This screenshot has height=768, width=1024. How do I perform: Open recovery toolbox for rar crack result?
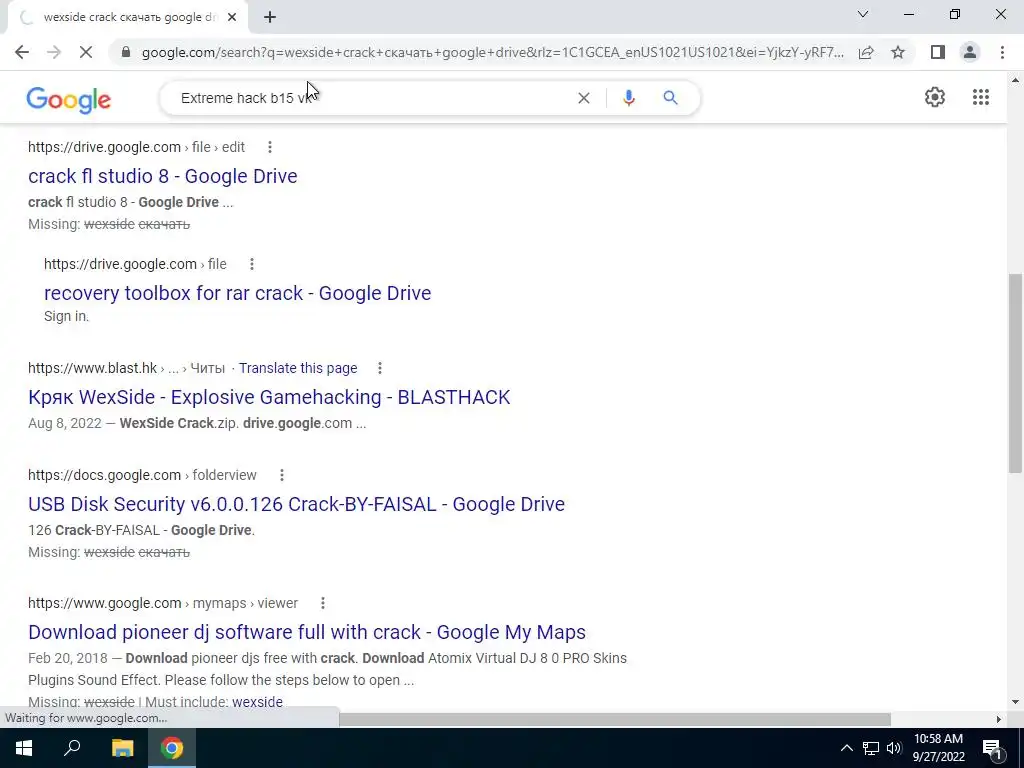coord(238,293)
